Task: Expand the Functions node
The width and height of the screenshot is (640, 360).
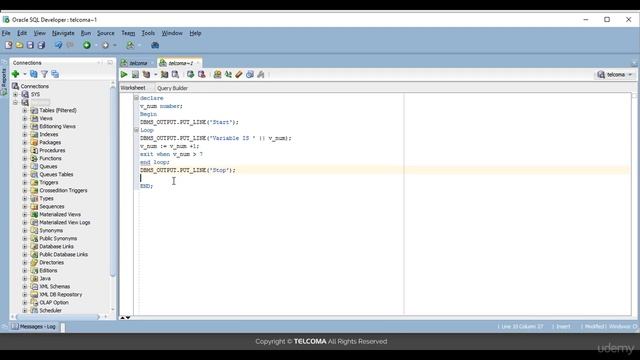Action: 24,158
